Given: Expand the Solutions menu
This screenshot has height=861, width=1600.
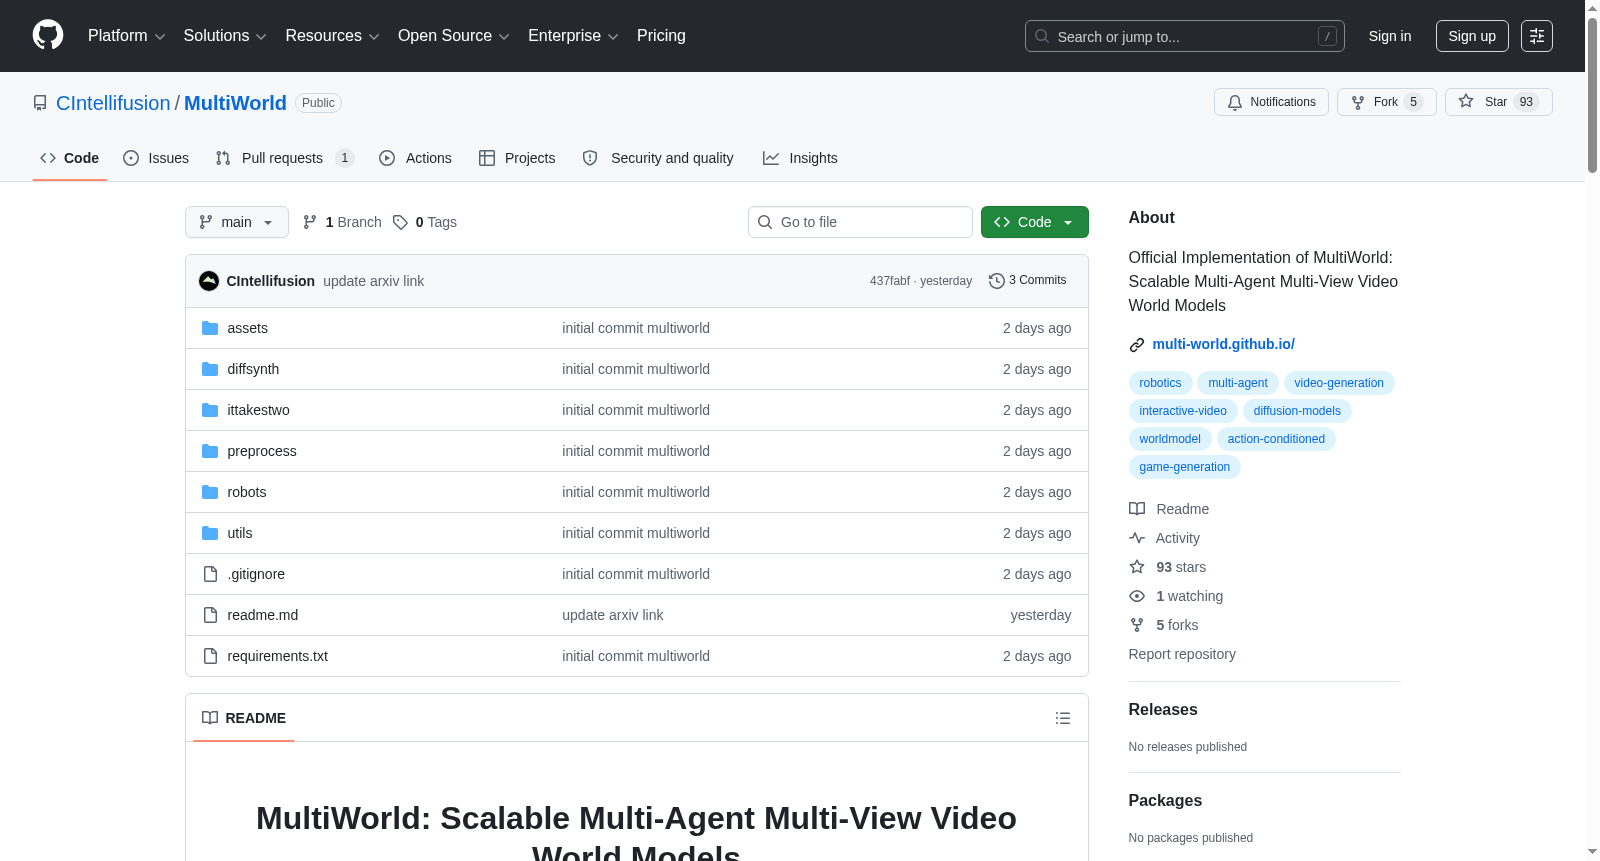Looking at the screenshot, I should pyautogui.click(x=225, y=36).
